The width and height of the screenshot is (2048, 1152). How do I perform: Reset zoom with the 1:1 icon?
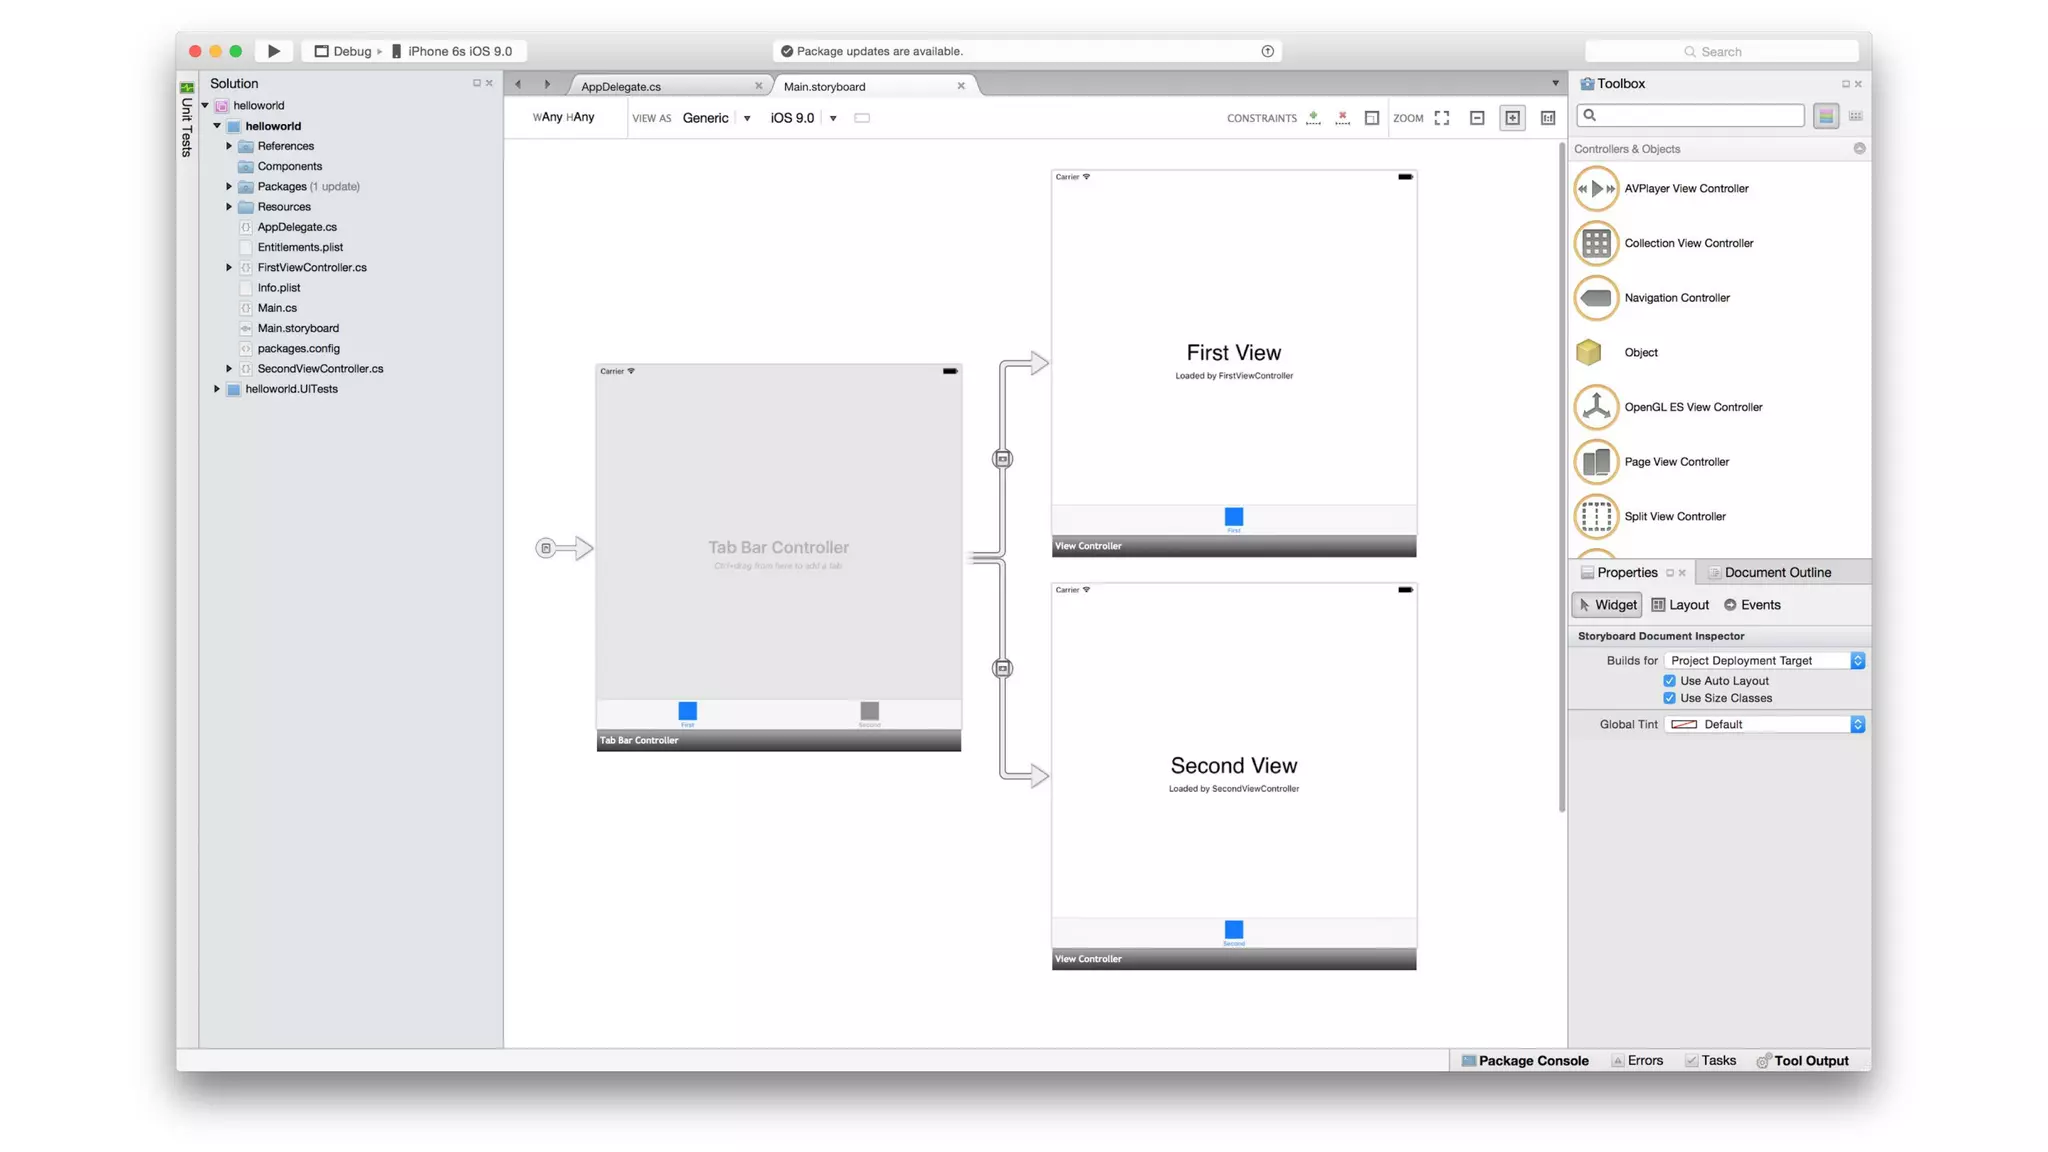point(1548,118)
